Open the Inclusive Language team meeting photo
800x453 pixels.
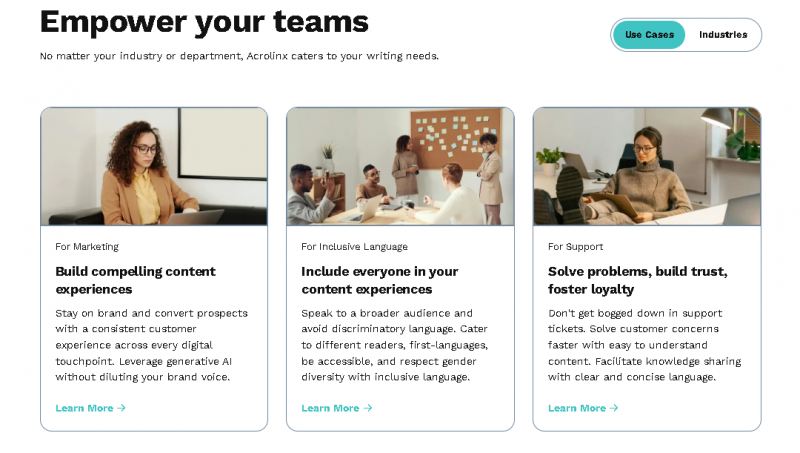[400, 166]
